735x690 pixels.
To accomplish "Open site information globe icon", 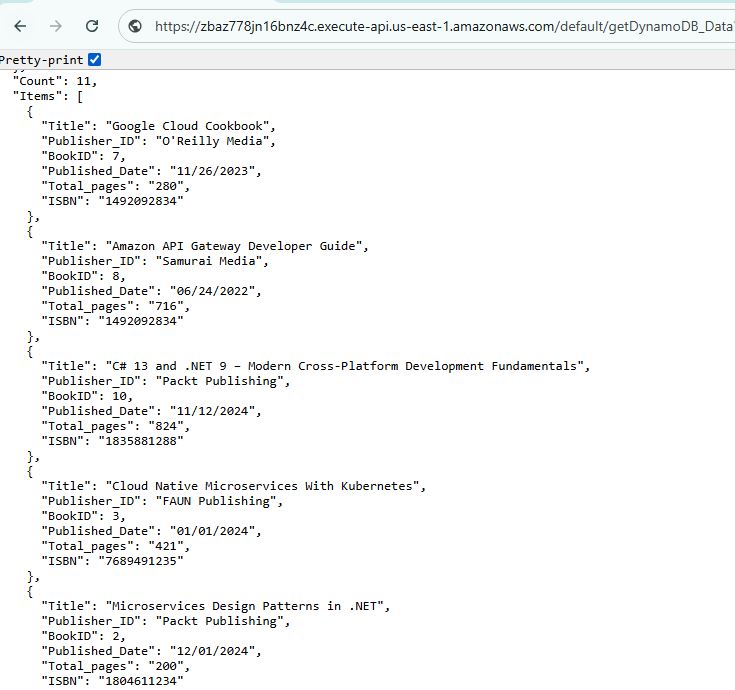I will click(135, 26).
